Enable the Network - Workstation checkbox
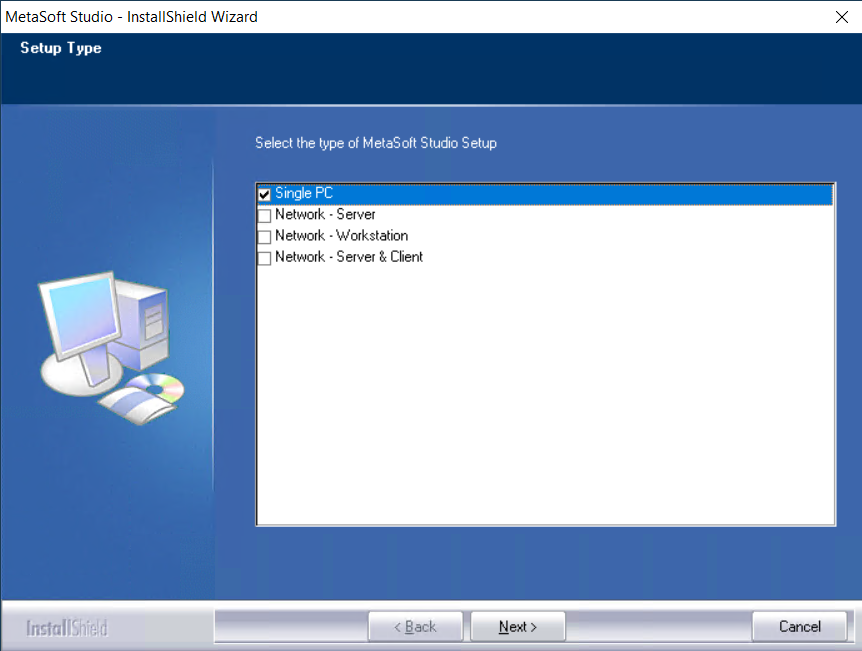Screen dimensions: 862x651 coord(264,236)
